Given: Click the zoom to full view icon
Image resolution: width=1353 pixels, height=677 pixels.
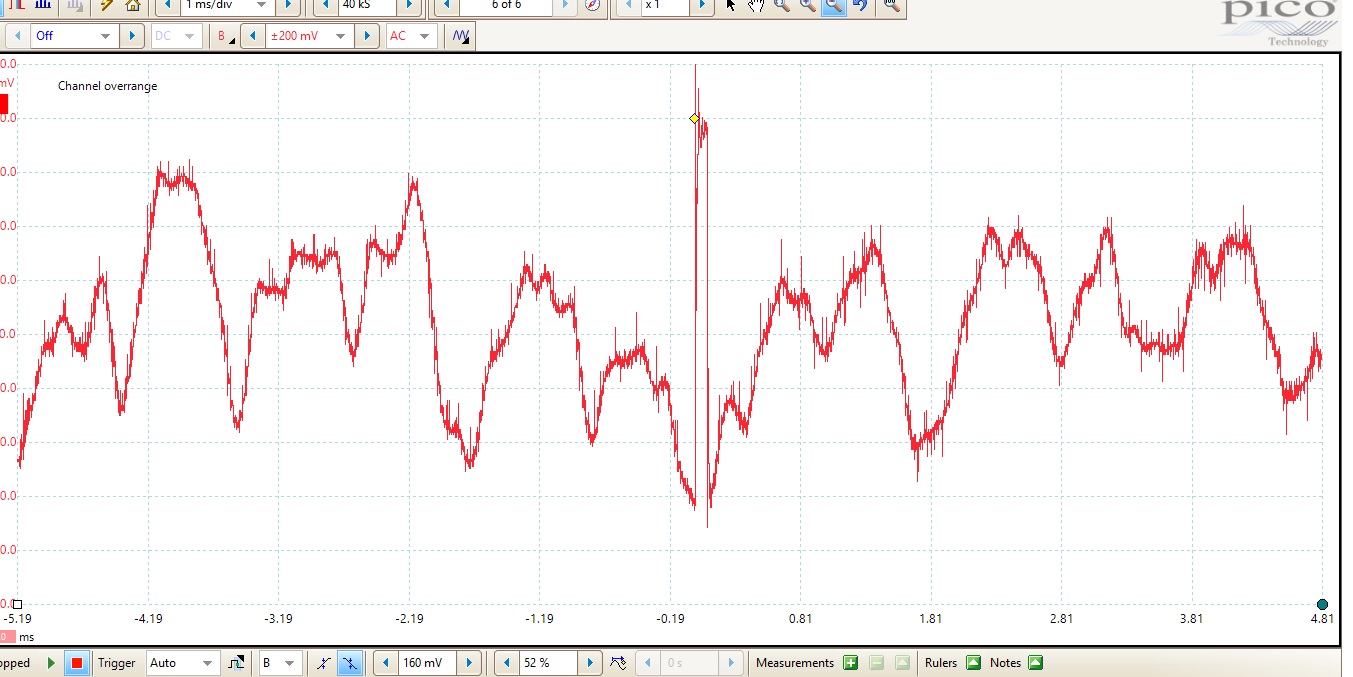Looking at the screenshot, I should (892, 5).
